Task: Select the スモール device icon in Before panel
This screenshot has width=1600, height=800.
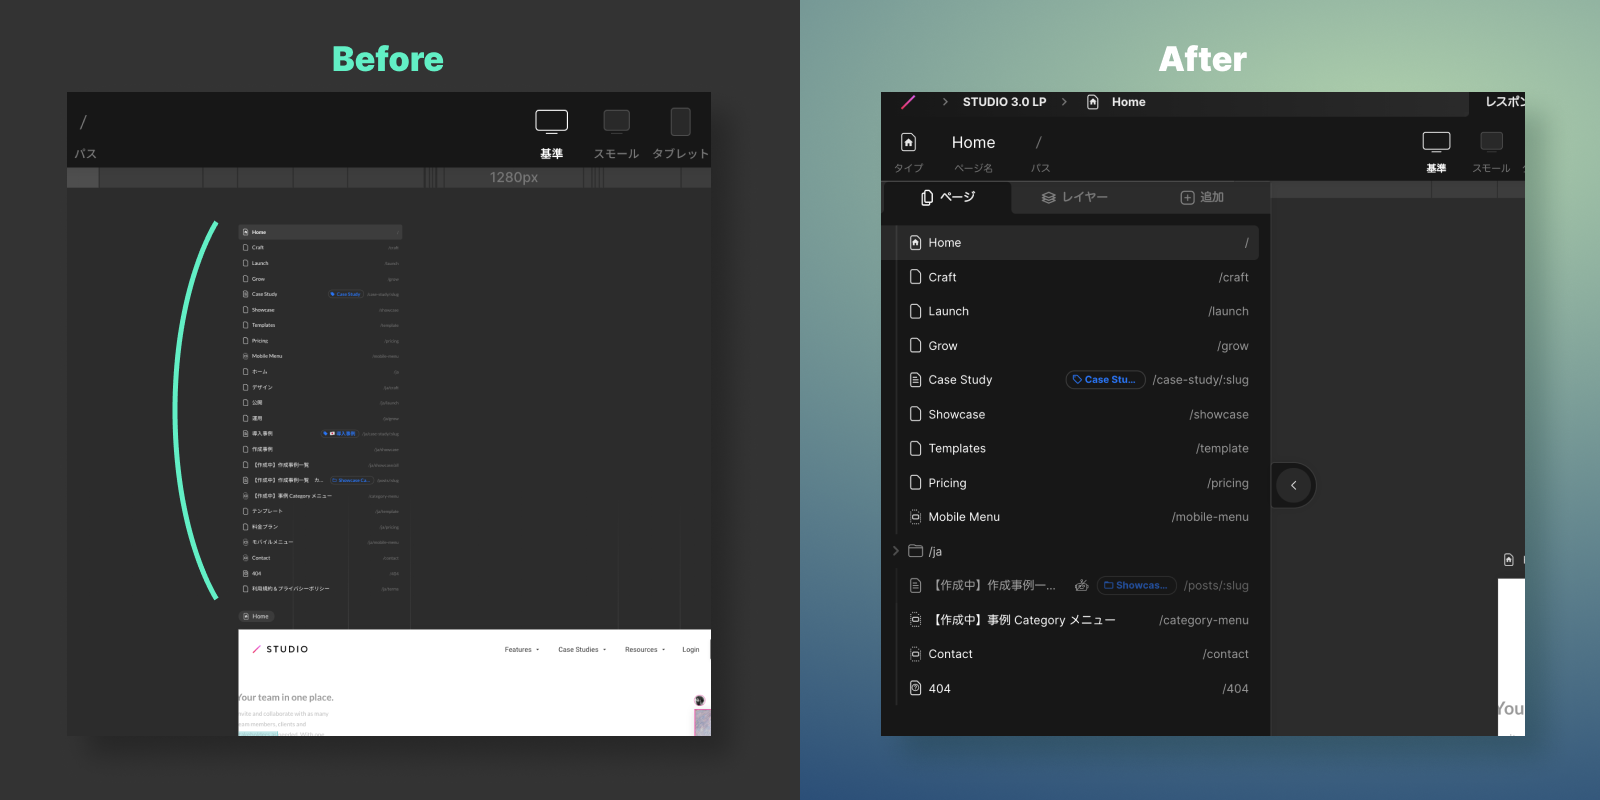Action: [x=616, y=121]
